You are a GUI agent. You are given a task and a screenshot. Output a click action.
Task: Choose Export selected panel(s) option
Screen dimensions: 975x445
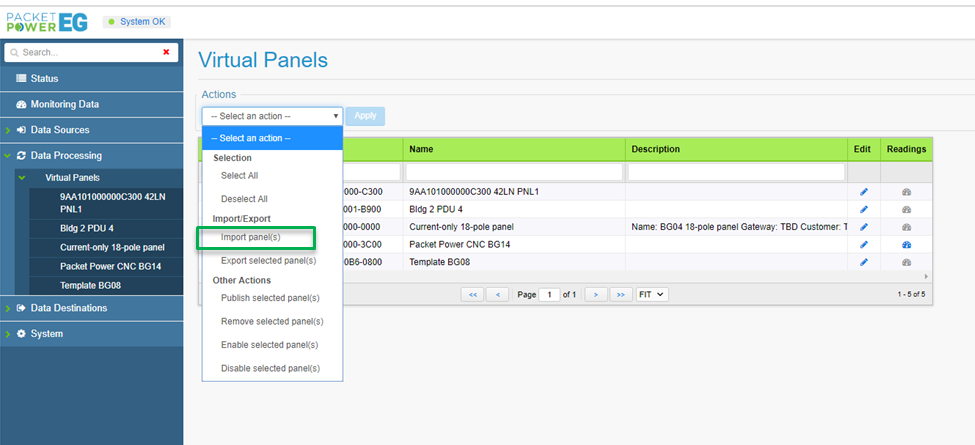click(x=266, y=260)
